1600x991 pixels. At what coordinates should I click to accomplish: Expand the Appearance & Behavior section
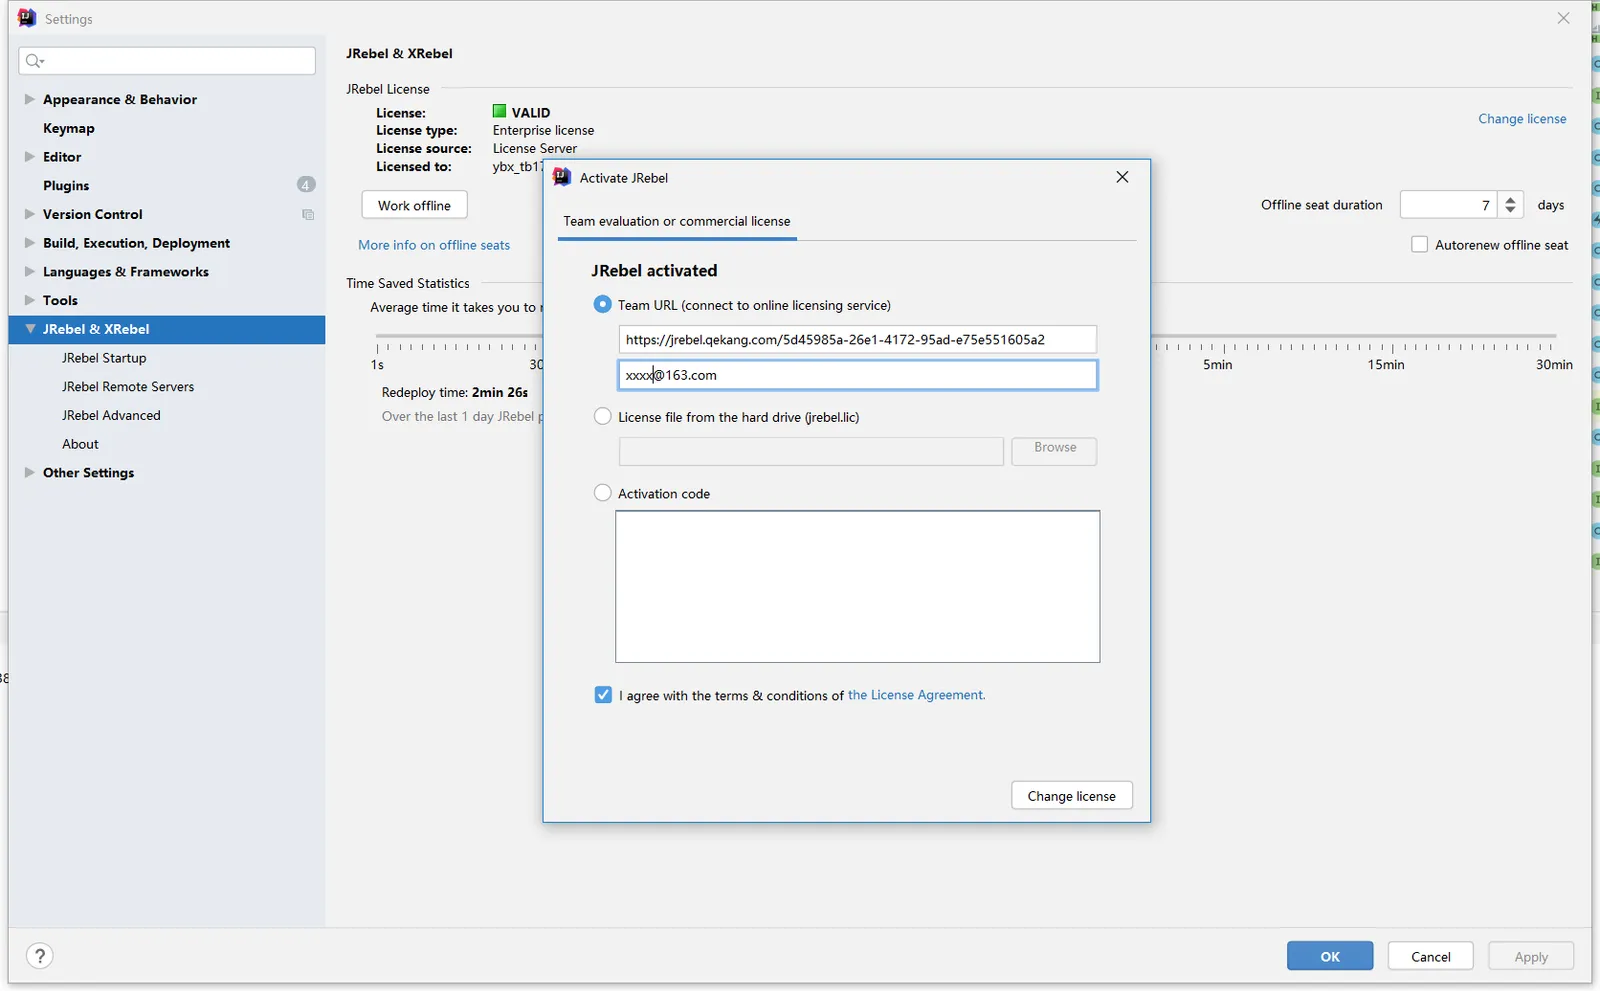tap(29, 99)
